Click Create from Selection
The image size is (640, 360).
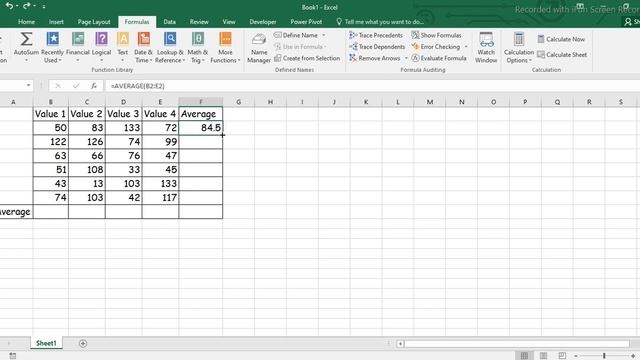pyautogui.click(x=307, y=58)
